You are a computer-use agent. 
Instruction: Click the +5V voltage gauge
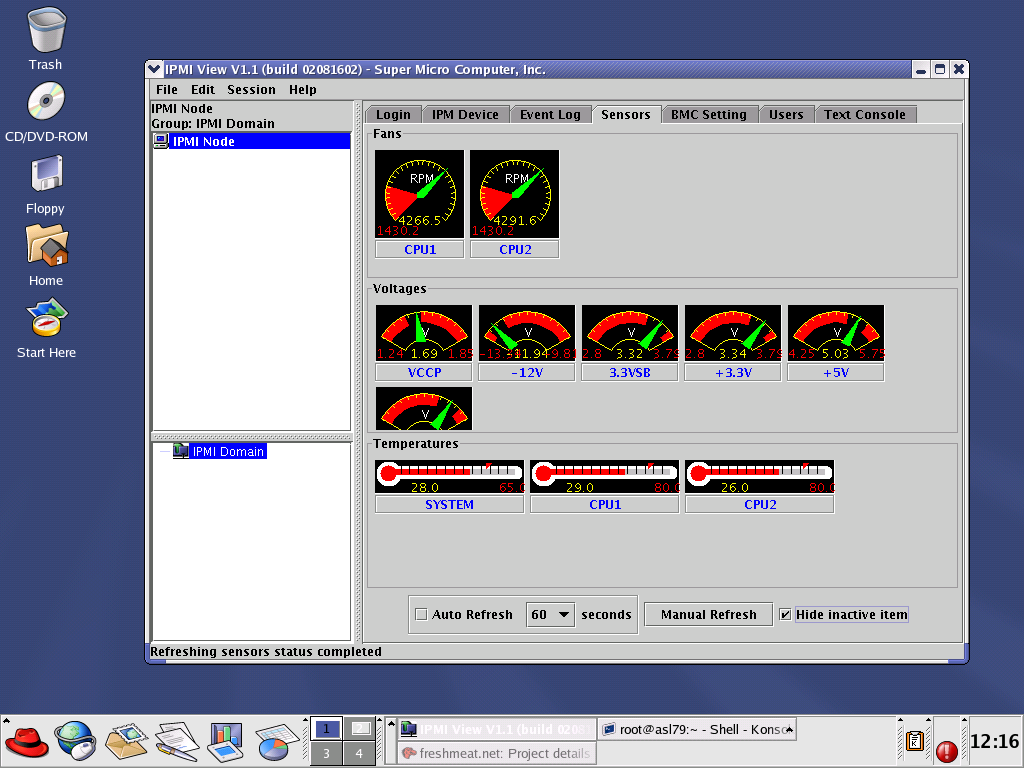click(836, 332)
